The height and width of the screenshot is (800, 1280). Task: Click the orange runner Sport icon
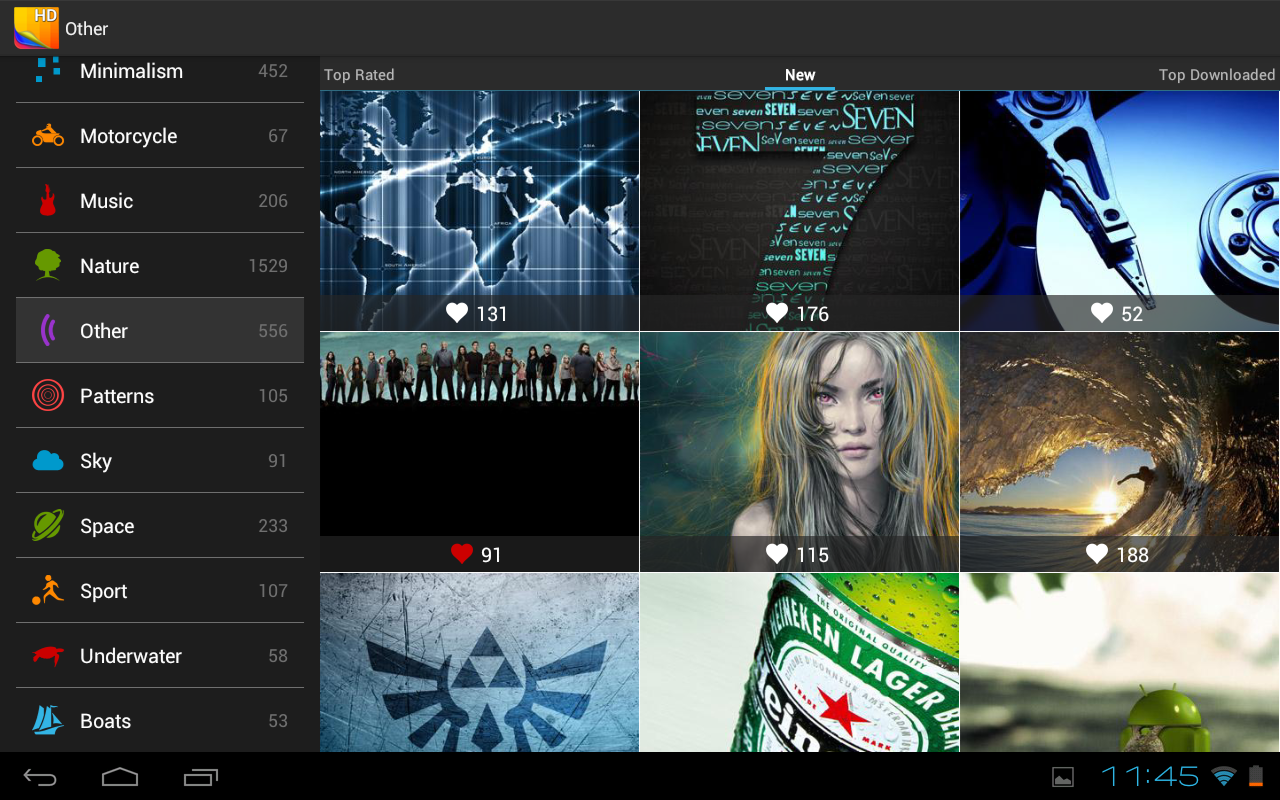pyautogui.click(x=47, y=590)
